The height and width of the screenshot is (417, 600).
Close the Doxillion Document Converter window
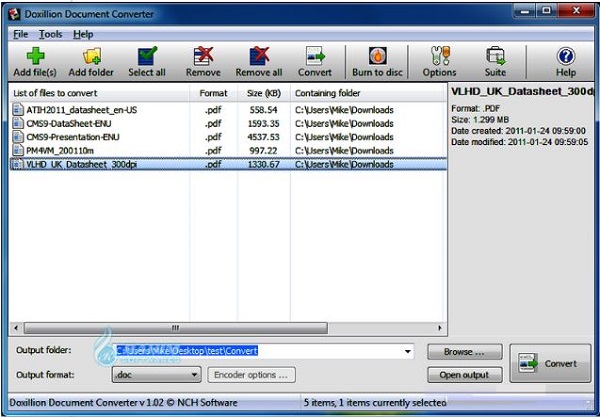576,11
